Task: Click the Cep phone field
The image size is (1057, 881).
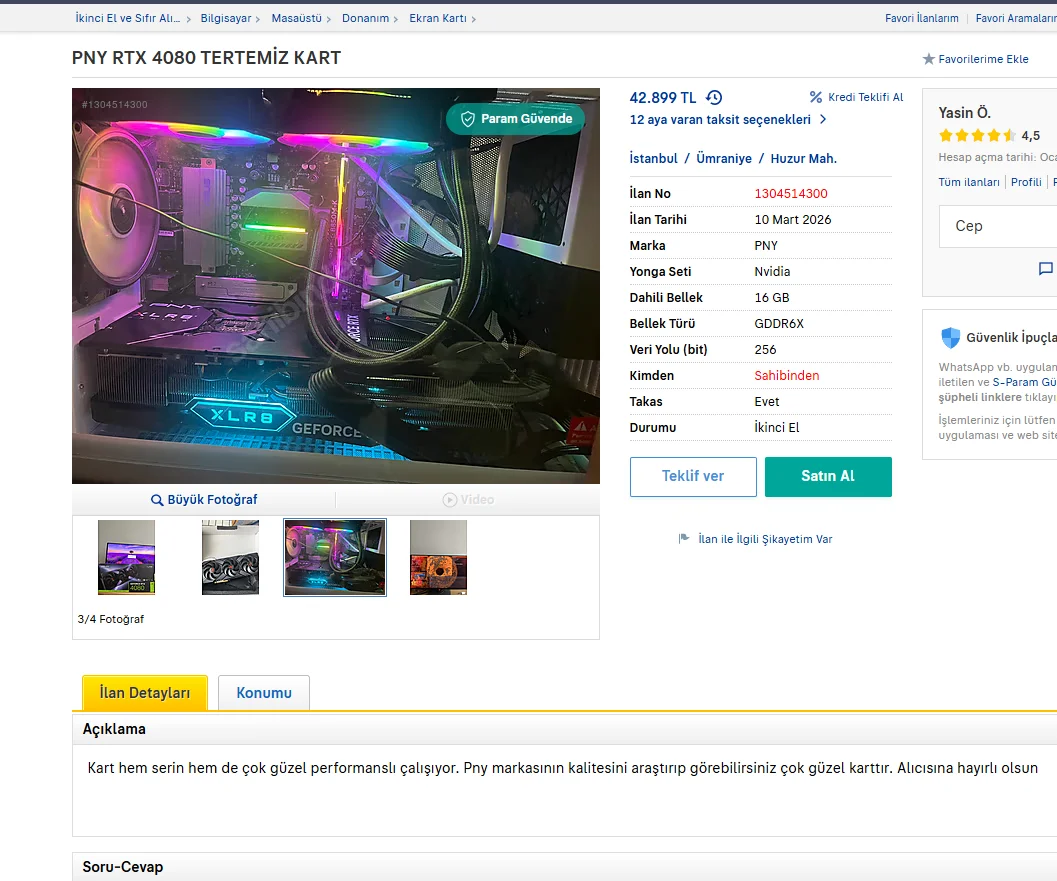Action: pyautogui.click(x=998, y=226)
